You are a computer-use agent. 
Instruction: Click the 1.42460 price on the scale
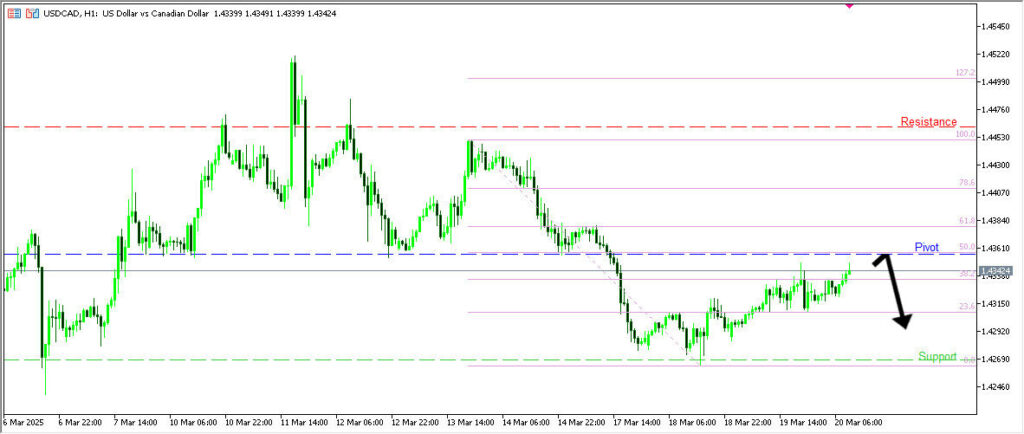[x=1001, y=386]
